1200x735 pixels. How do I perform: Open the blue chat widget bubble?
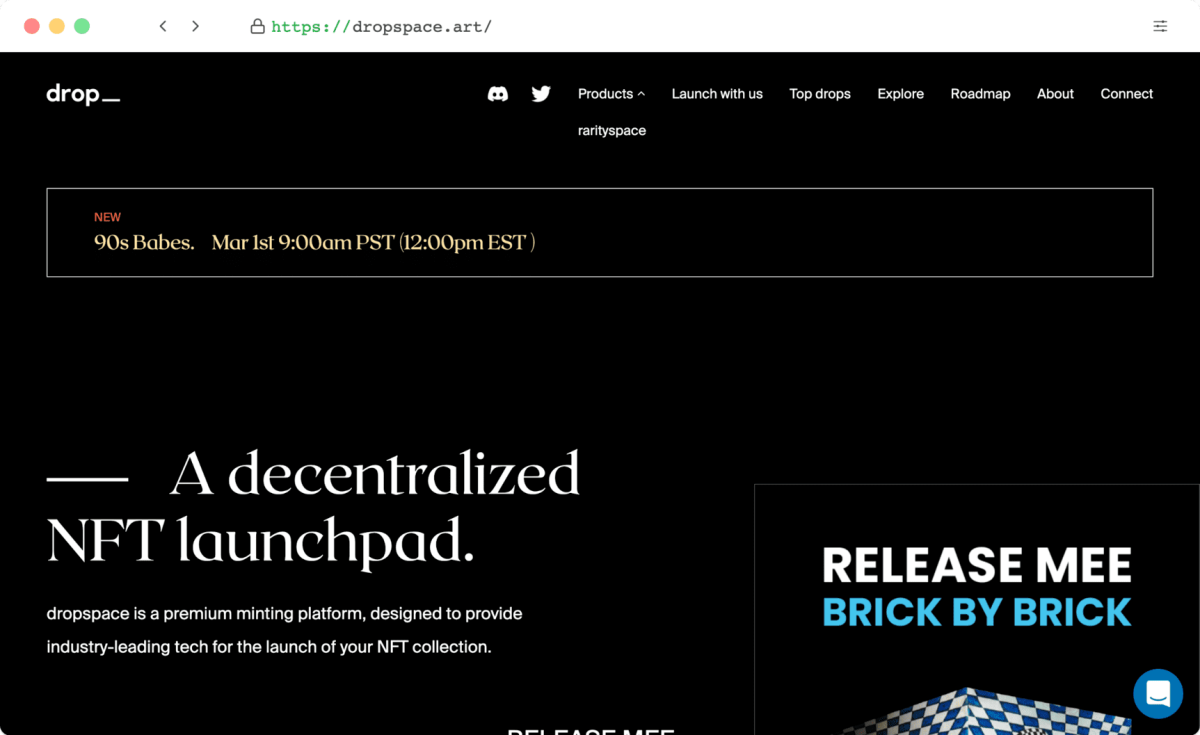tap(1158, 693)
